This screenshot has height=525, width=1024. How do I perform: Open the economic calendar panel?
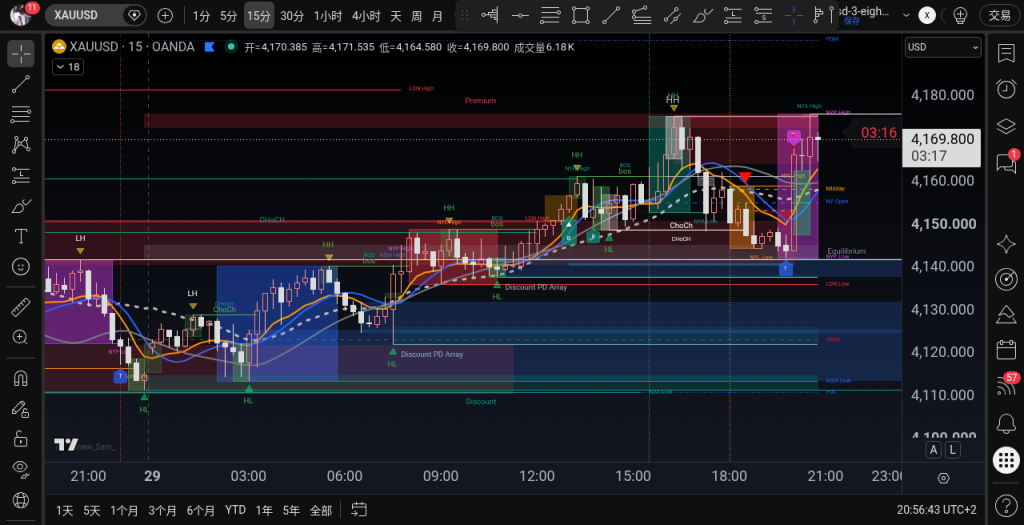click(1006, 350)
